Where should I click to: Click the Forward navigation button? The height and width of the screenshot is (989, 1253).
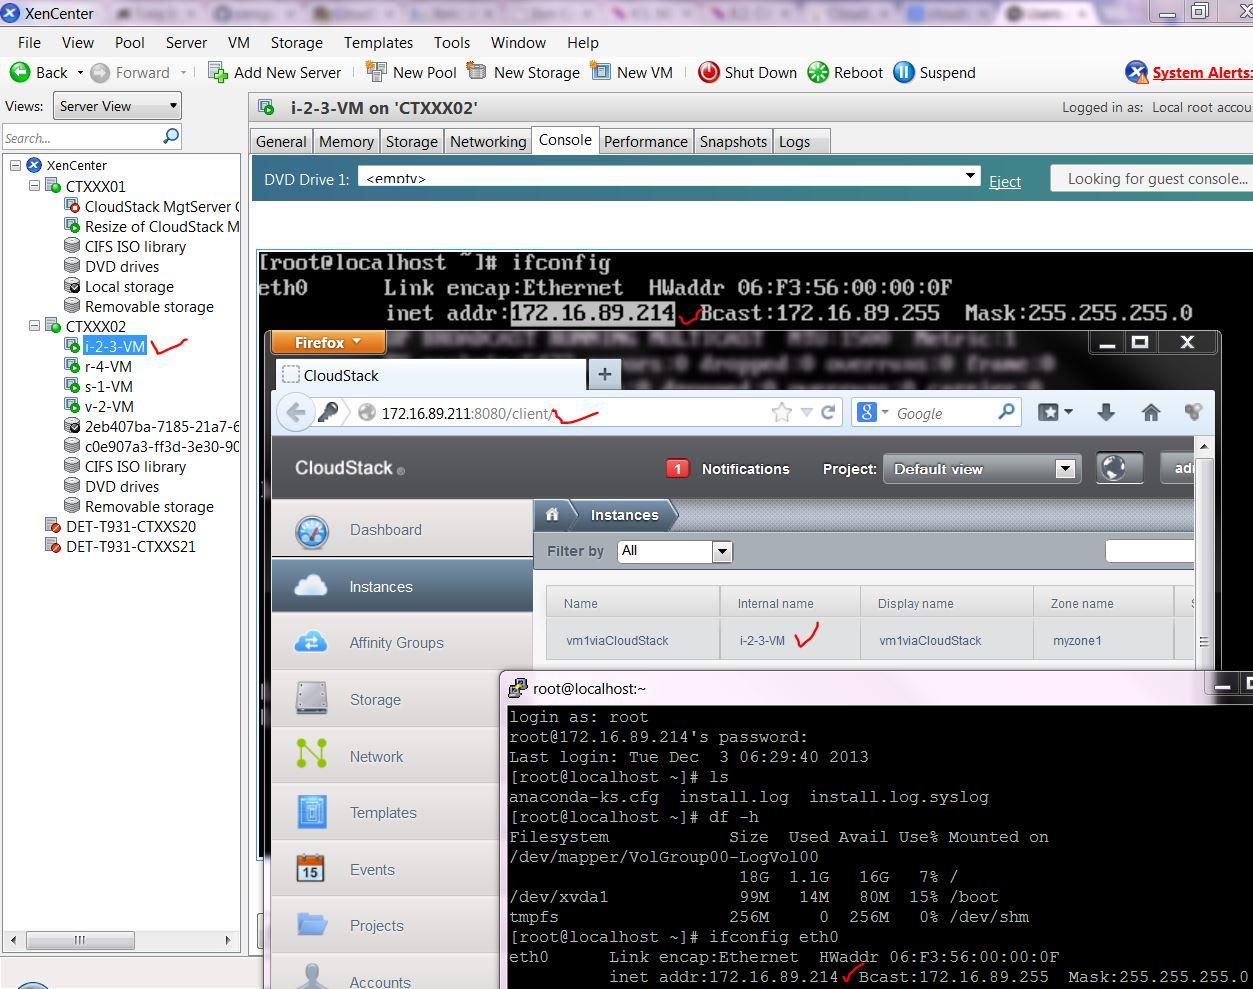click(130, 72)
